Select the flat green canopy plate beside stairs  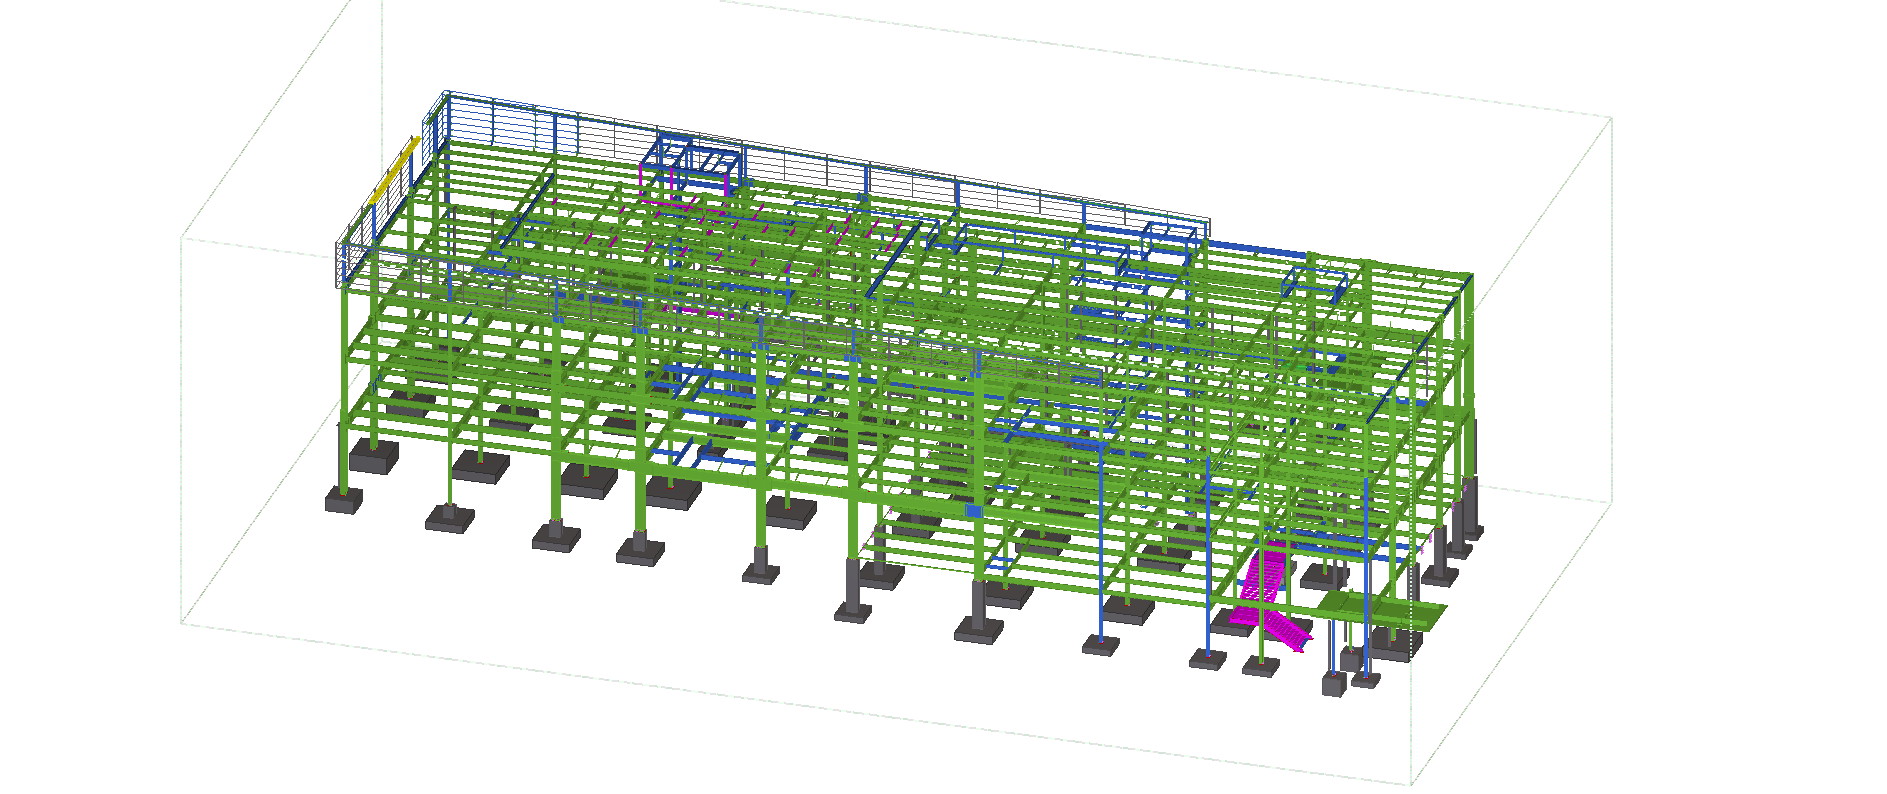1382,609
